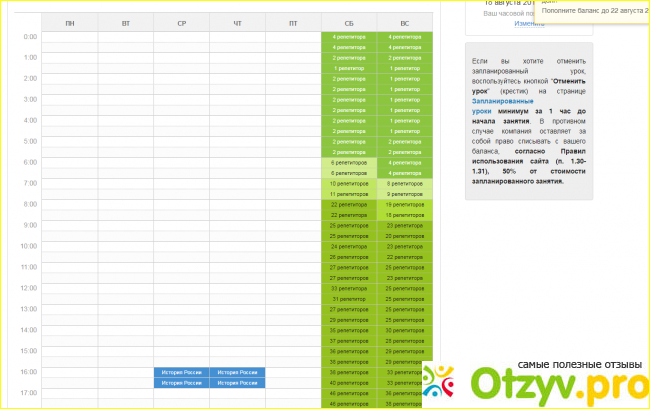Pick Sunday 8:00 slot, 19 репетиторов

(404, 204)
